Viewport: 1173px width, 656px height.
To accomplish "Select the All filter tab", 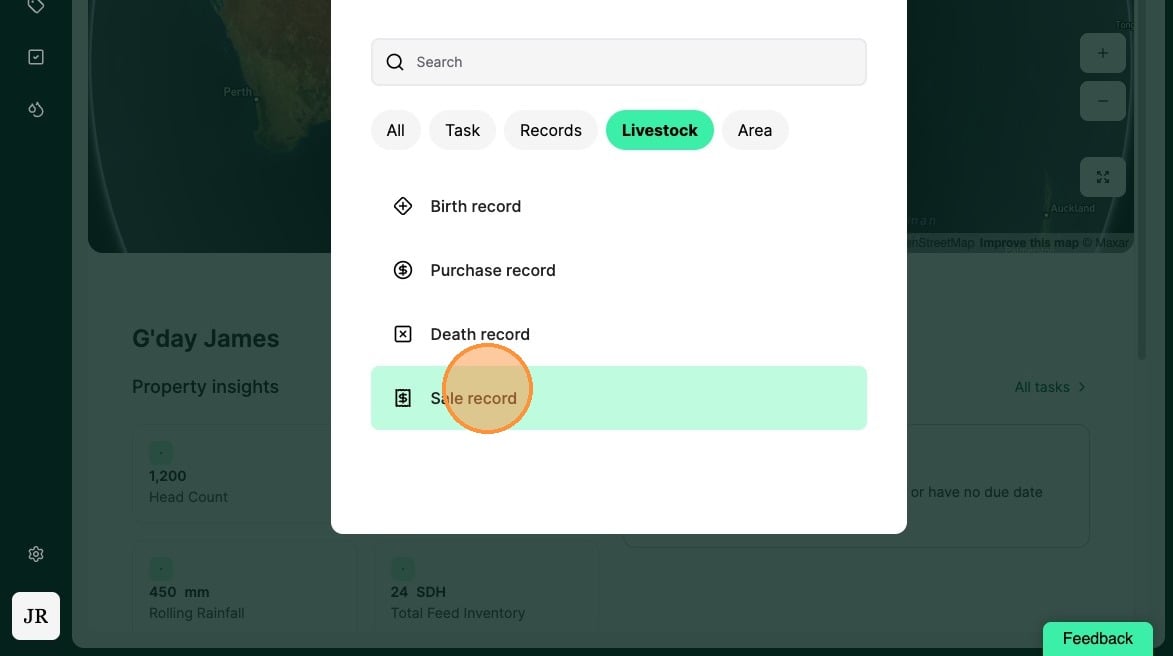I will click(396, 130).
